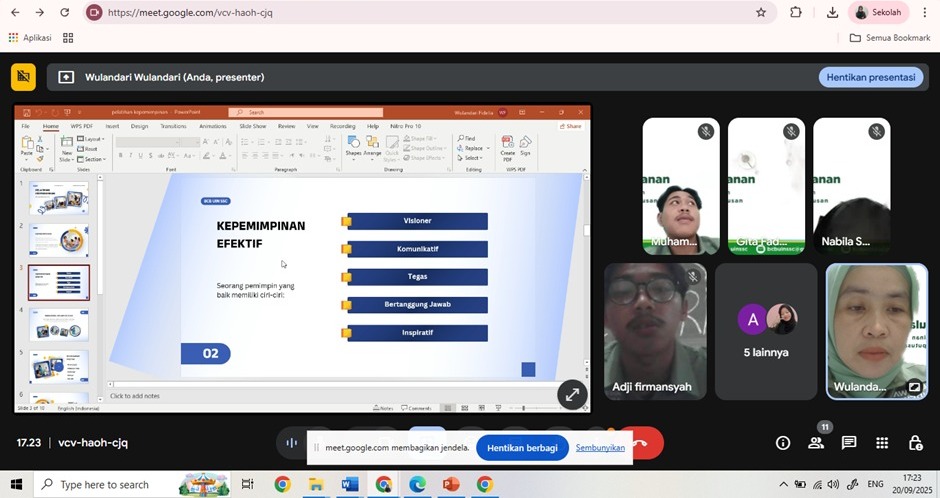The image size is (940, 498).
Task: Open PowerPoint from the Windows taskbar
Action: [450, 485]
